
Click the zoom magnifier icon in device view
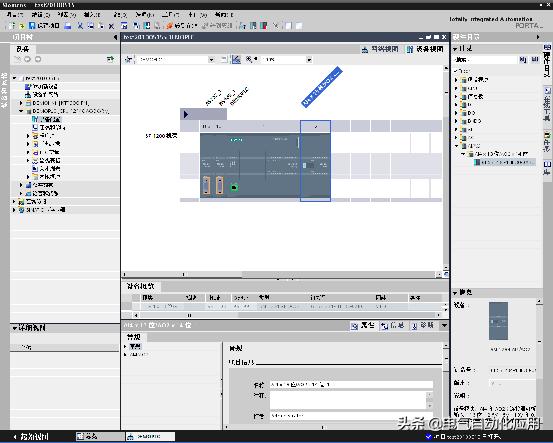click(249, 59)
